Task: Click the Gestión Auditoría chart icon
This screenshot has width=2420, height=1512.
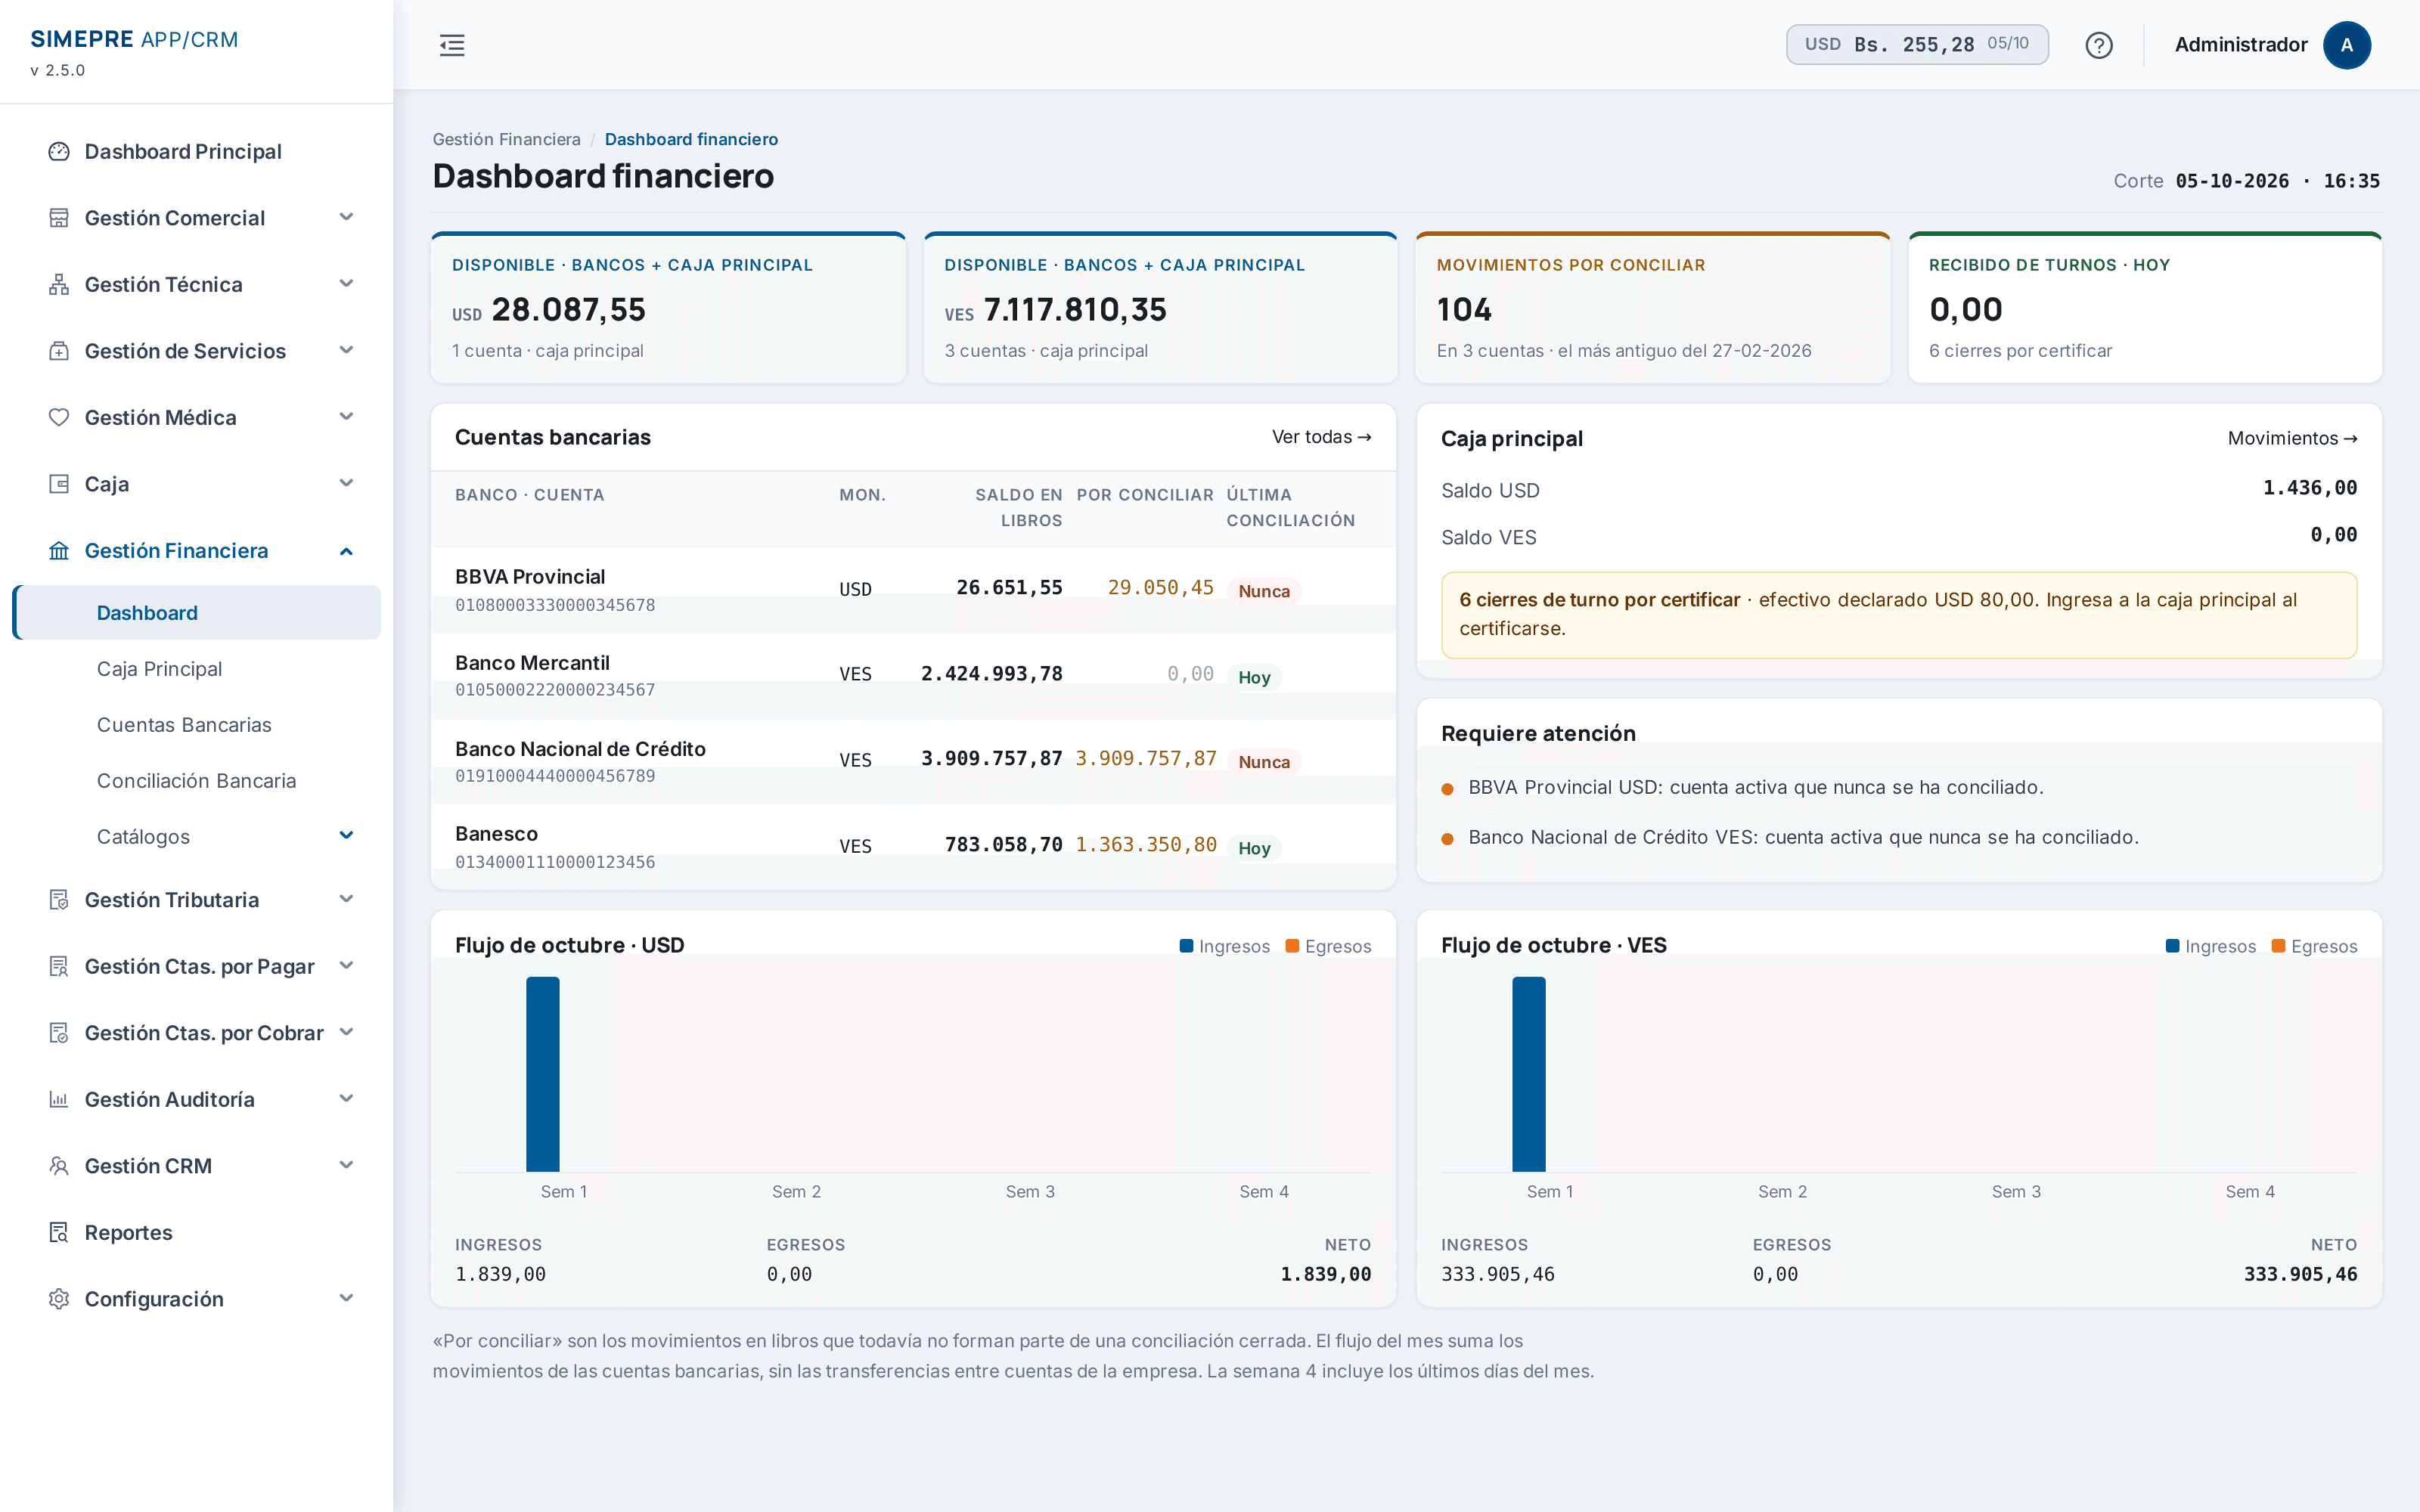Action: [59, 1099]
